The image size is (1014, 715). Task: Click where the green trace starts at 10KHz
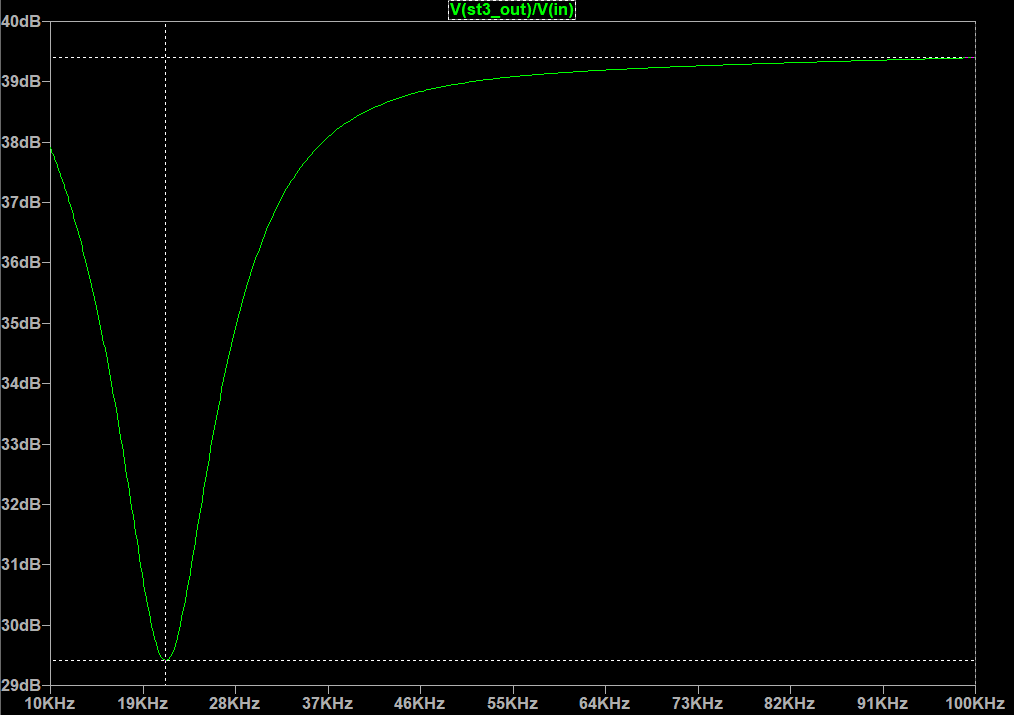pyautogui.click(x=51, y=149)
